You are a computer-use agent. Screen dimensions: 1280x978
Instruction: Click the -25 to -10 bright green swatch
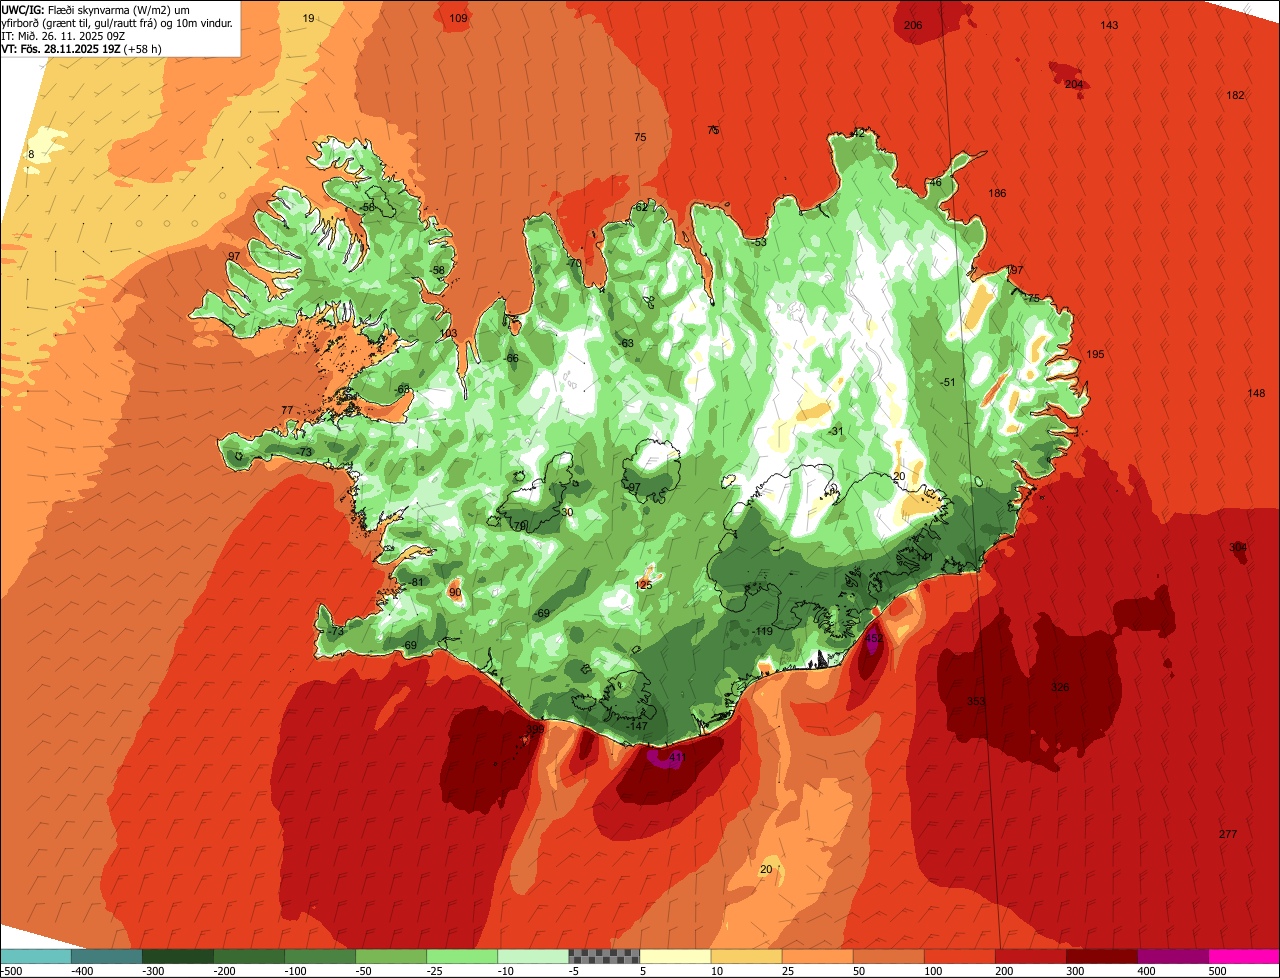[x=462, y=956]
